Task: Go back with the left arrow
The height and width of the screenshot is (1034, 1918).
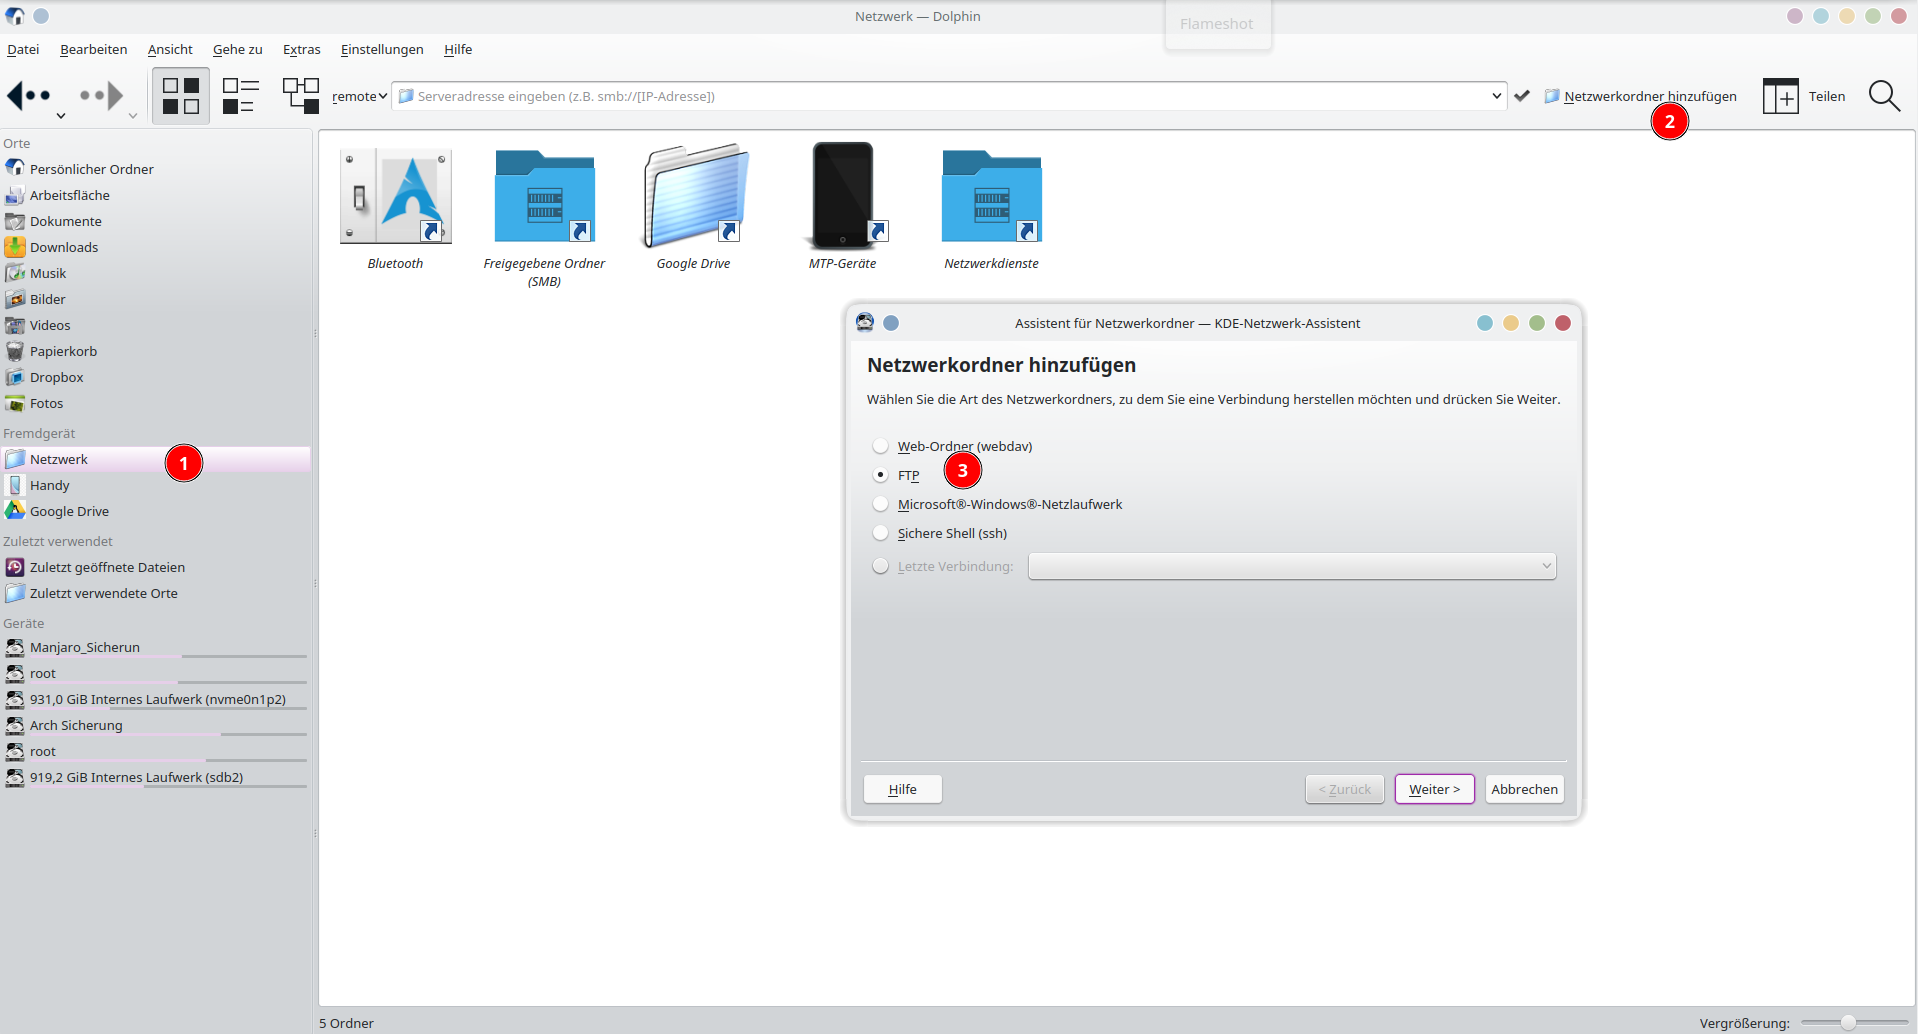Action: pyautogui.click(x=29, y=96)
